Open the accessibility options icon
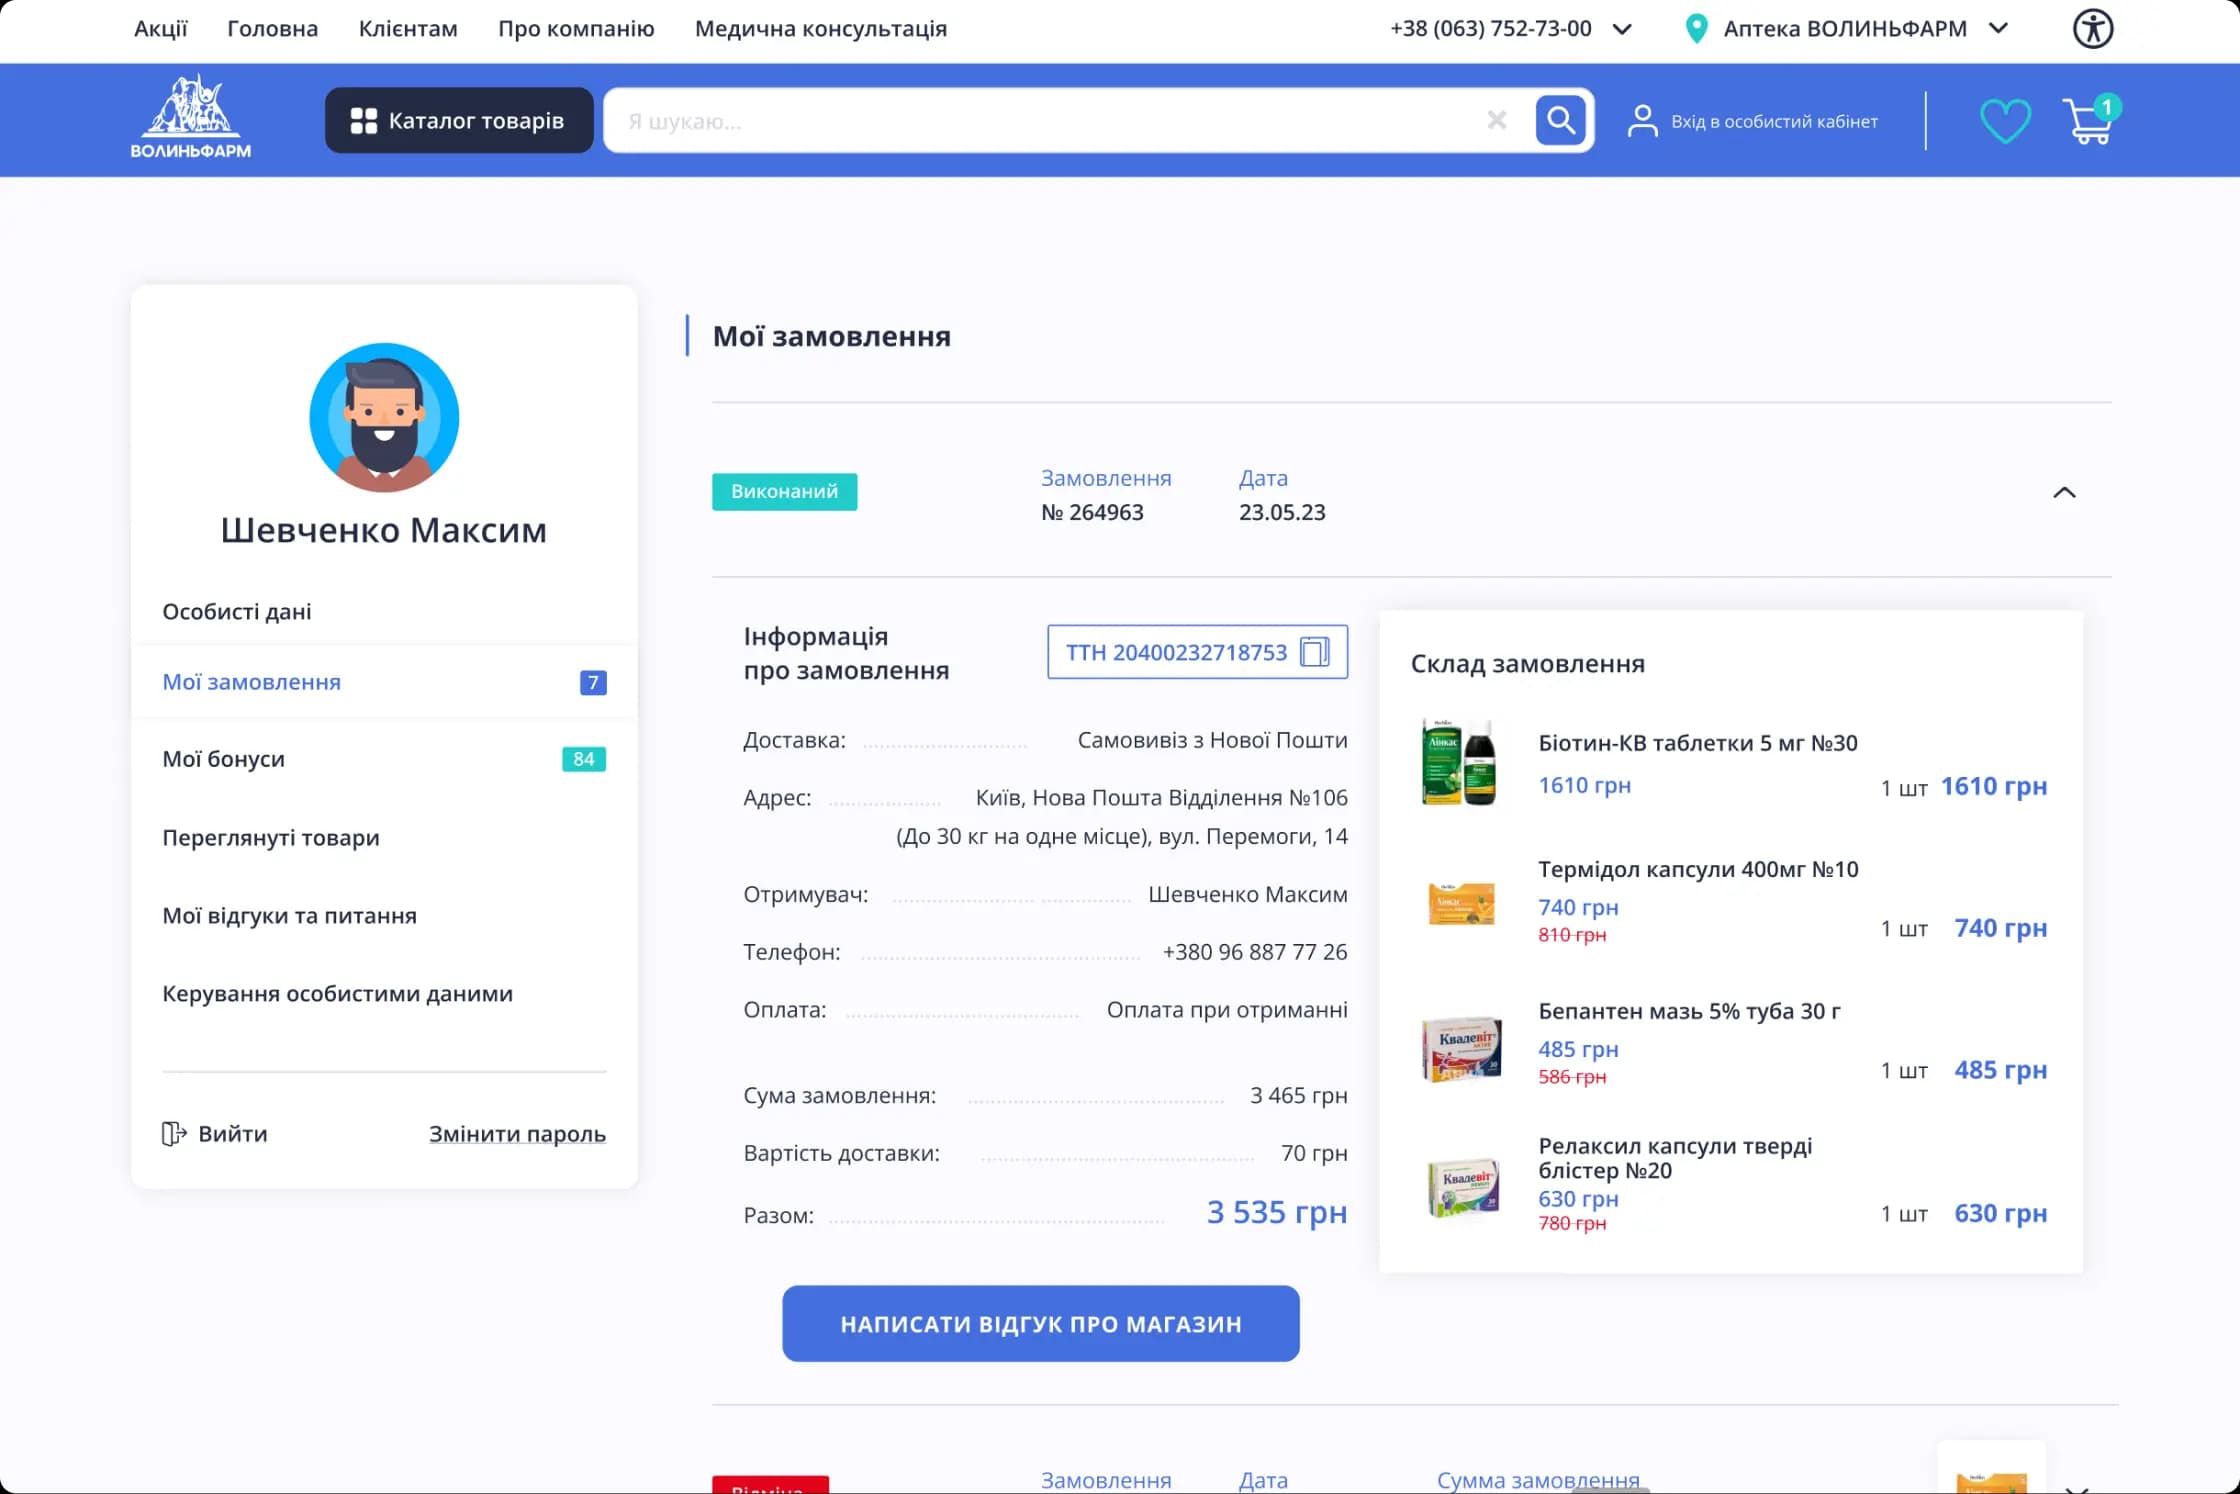 (2092, 28)
